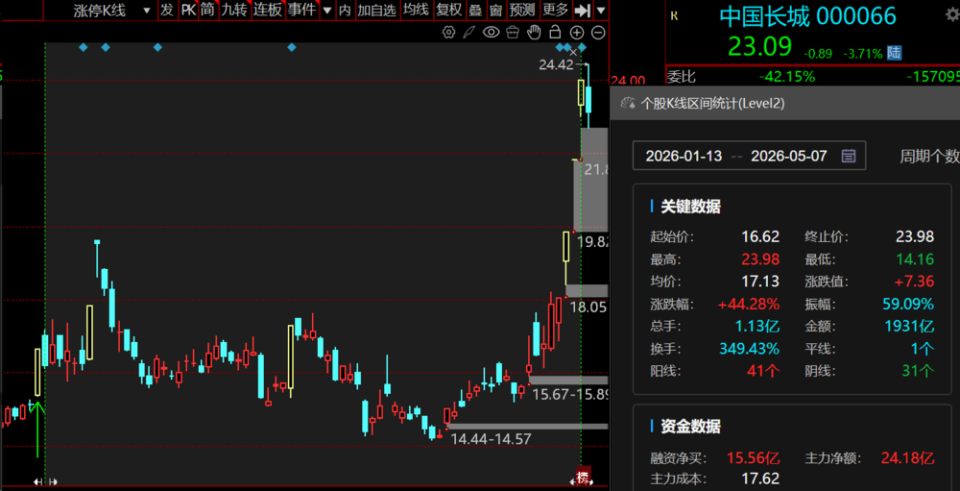Image resolution: width=960 pixels, height=491 pixels.
Task: Click the 叠 overlay button
Action: tap(475, 10)
